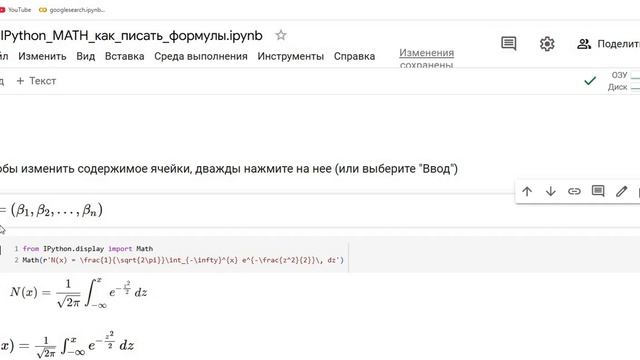Open the Справка menu
The width and height of the screenshot is (640, 360).
pyautogui.click(x=354, y=56)
